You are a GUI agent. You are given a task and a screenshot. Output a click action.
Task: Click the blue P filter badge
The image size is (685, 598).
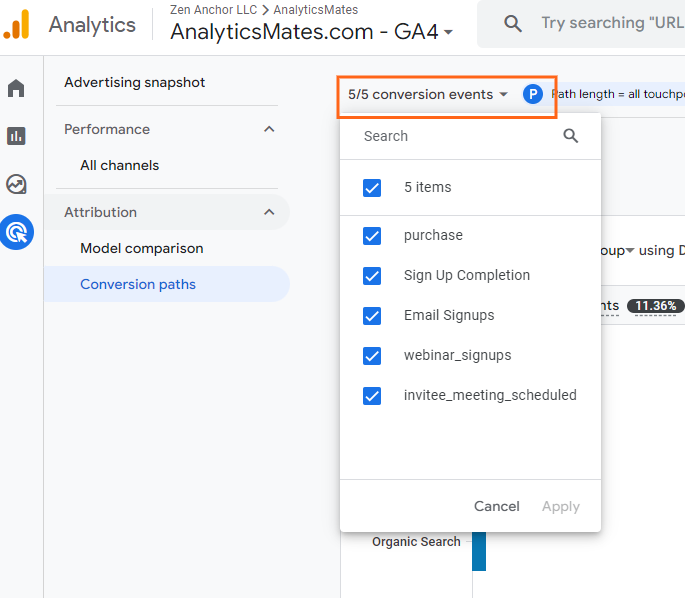(533, 94)
